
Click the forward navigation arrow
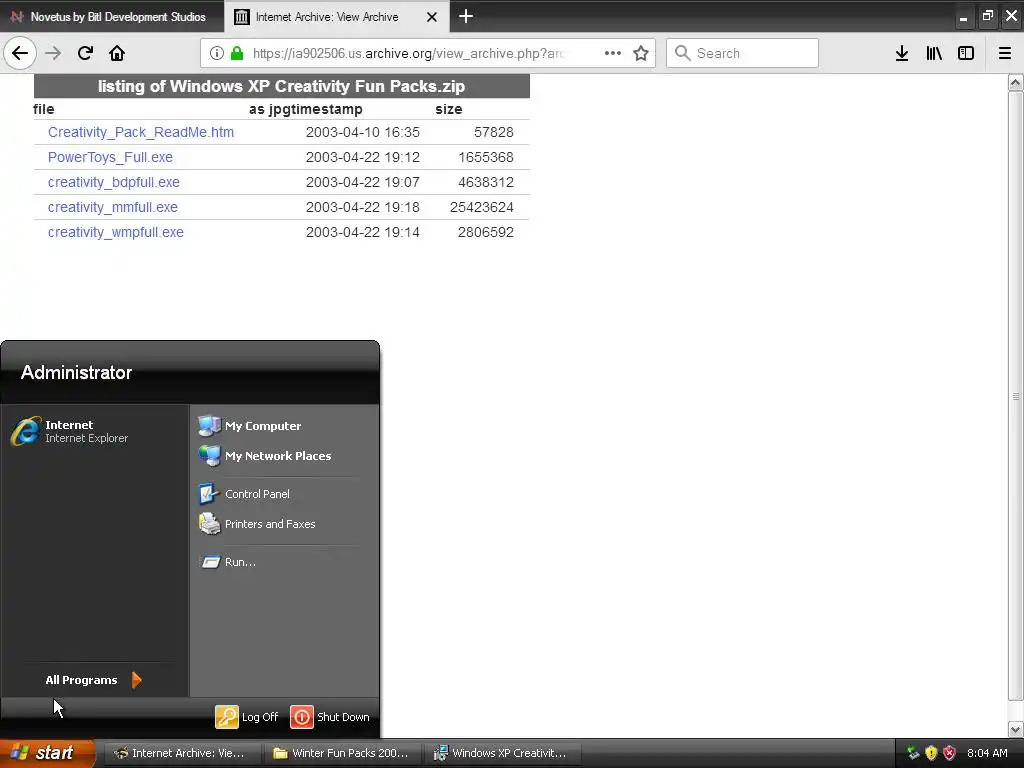[53, 54]
